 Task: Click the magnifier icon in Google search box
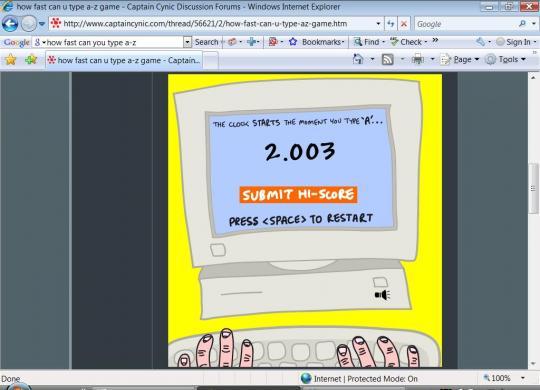(x=522, y=23)
